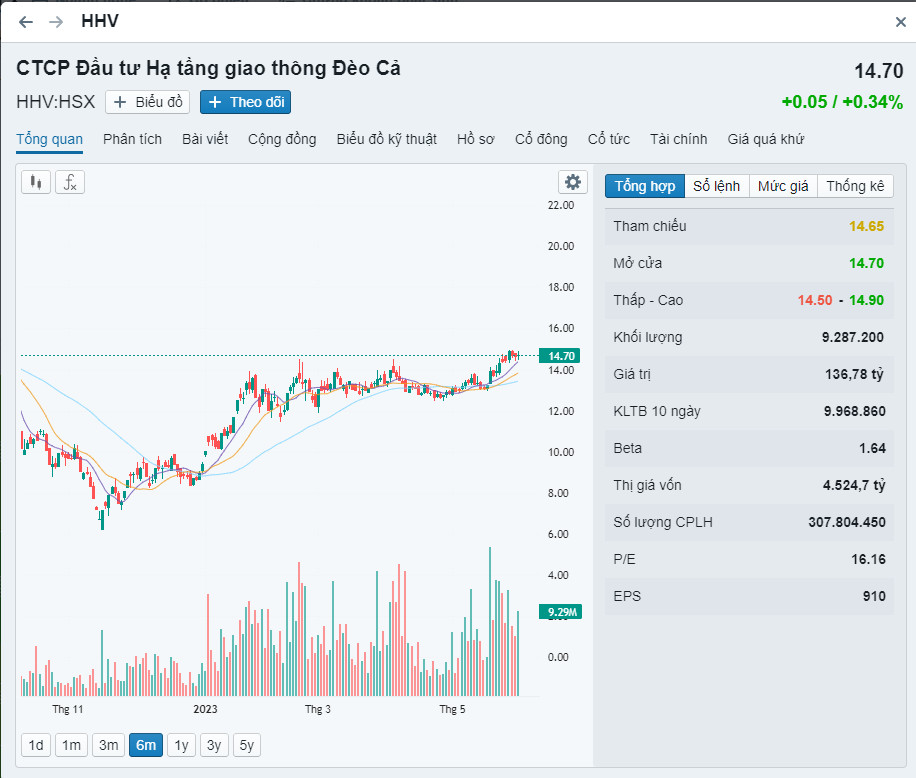This screenshot has height=778, width=916.
Task: Select the Mức giá panel tab
Action: point(783,186)
